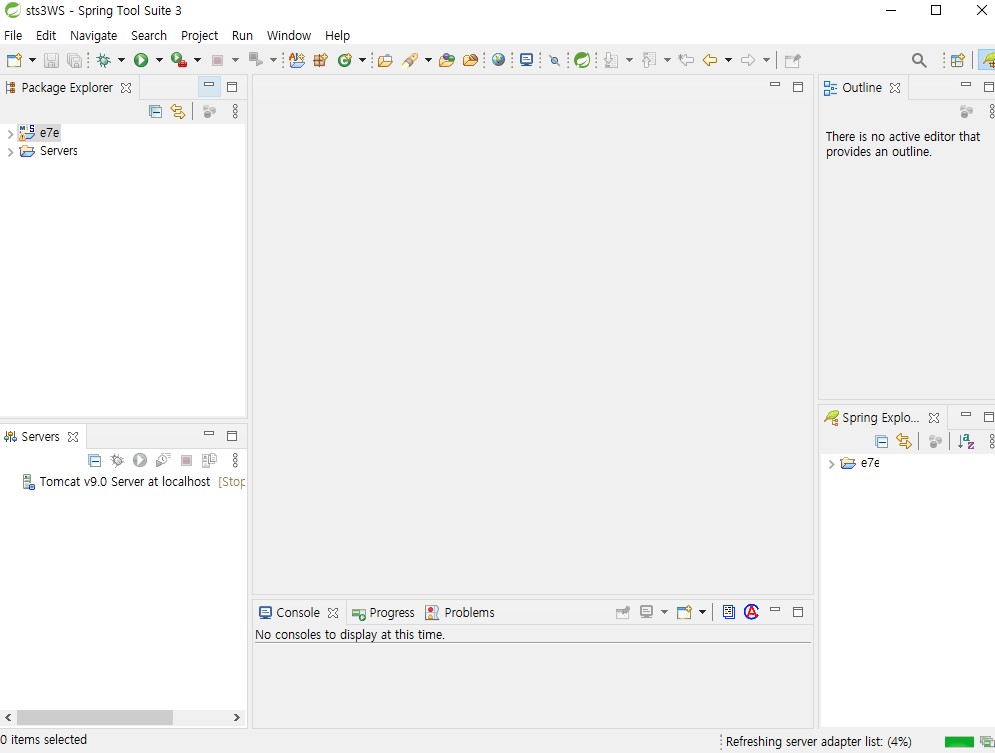Maximize the Servers view
The height and width of the screenshot is (753, 995).
coord(232,436)
